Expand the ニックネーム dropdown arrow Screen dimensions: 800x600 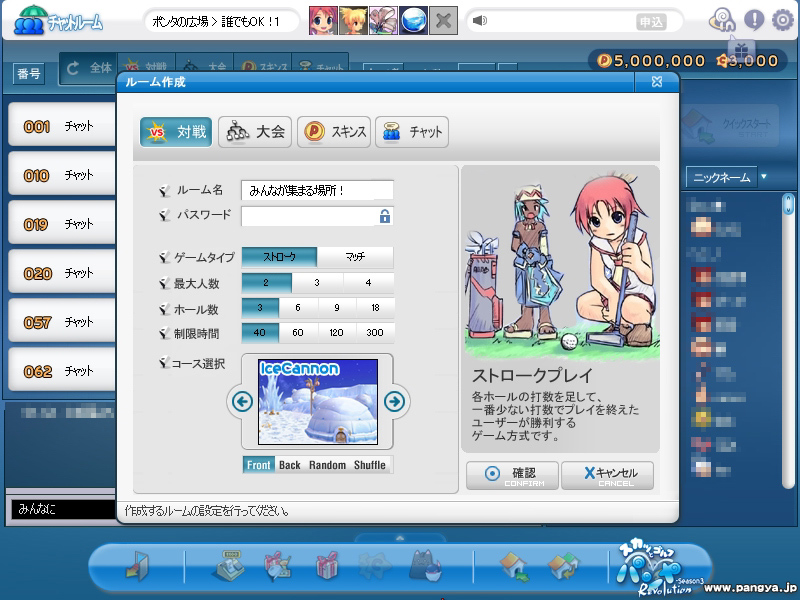(x=765, y=177)
